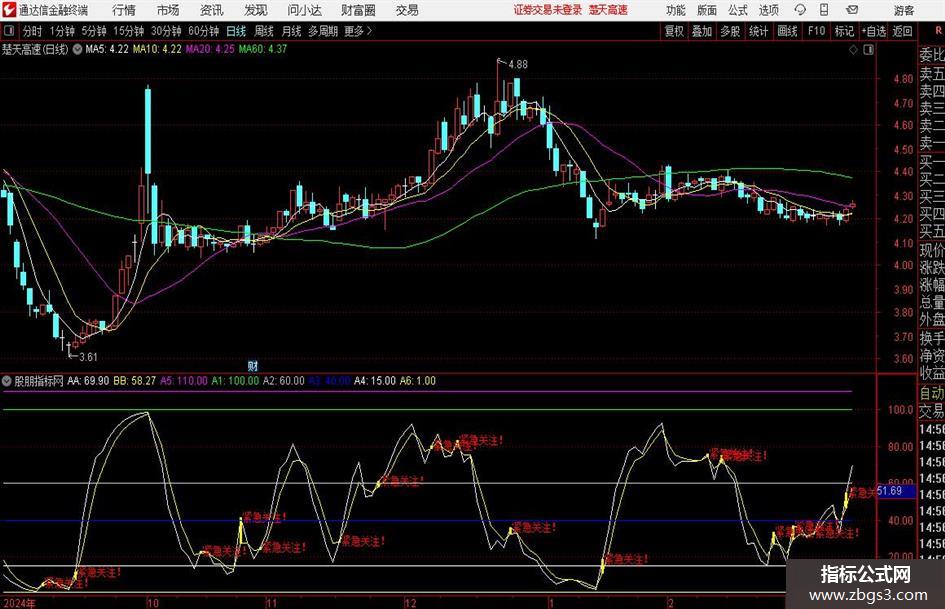This screenshot has height=609, width=945.
Task: Toggle the sidebar panel icon beside 分时
Action: coord(9,31)
